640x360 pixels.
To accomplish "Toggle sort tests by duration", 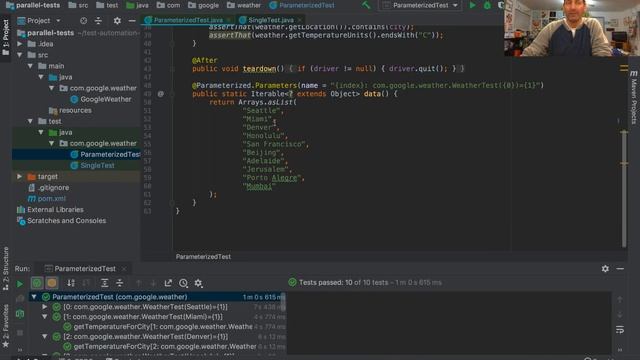I will click(x=86, y=283).
